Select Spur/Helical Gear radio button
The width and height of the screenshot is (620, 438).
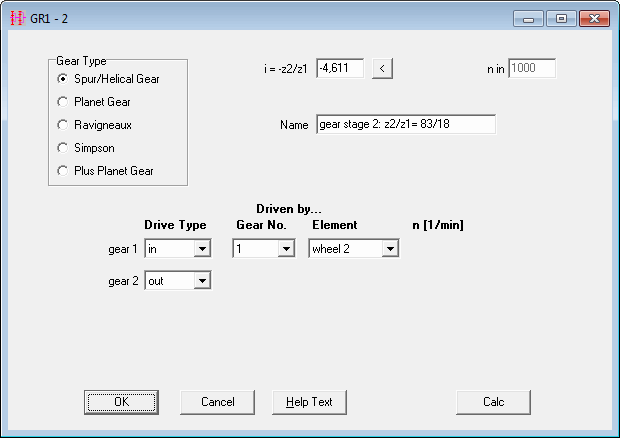[63, 78]
